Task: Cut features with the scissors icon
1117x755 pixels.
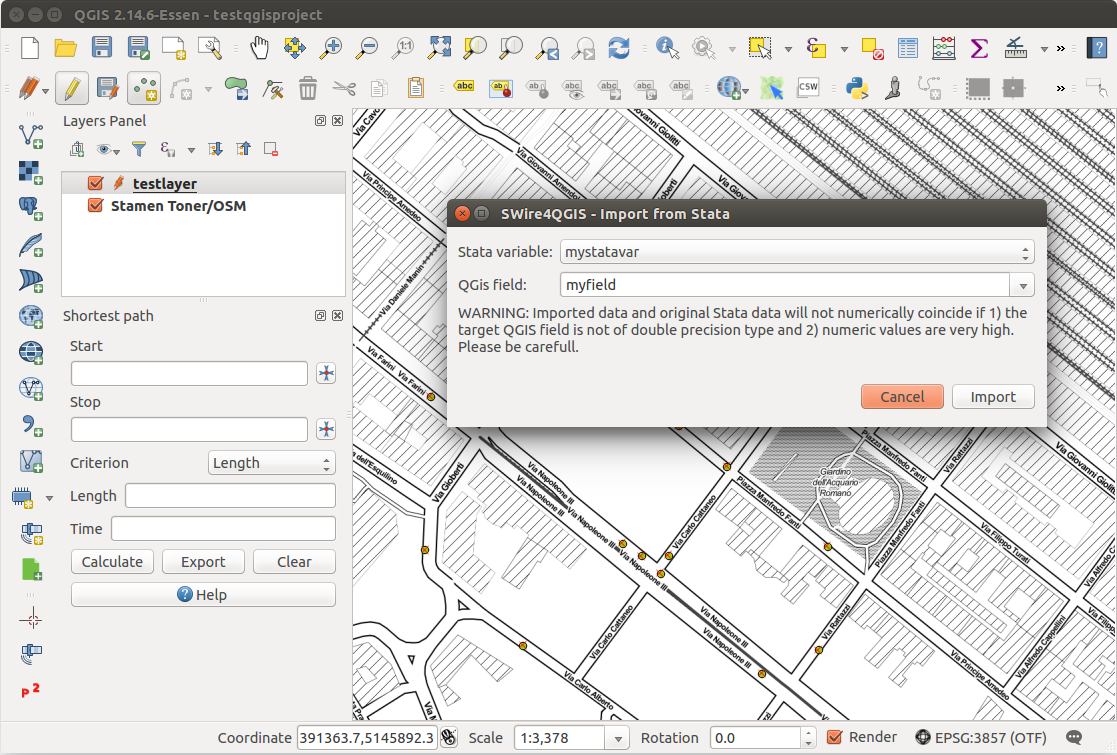Action: [x=344, y=88]
